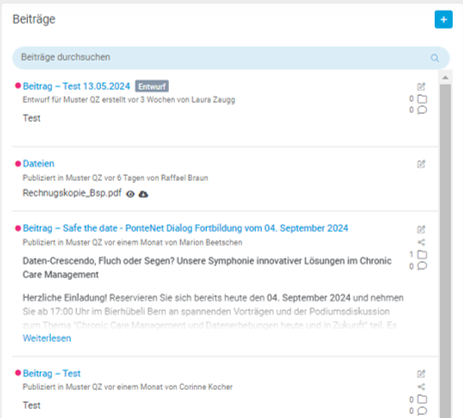The width and height of the screenshot is (463, 418).
Task: Open comments icon of Test 13.05.2024 post
Action: [x=422, y=110]
